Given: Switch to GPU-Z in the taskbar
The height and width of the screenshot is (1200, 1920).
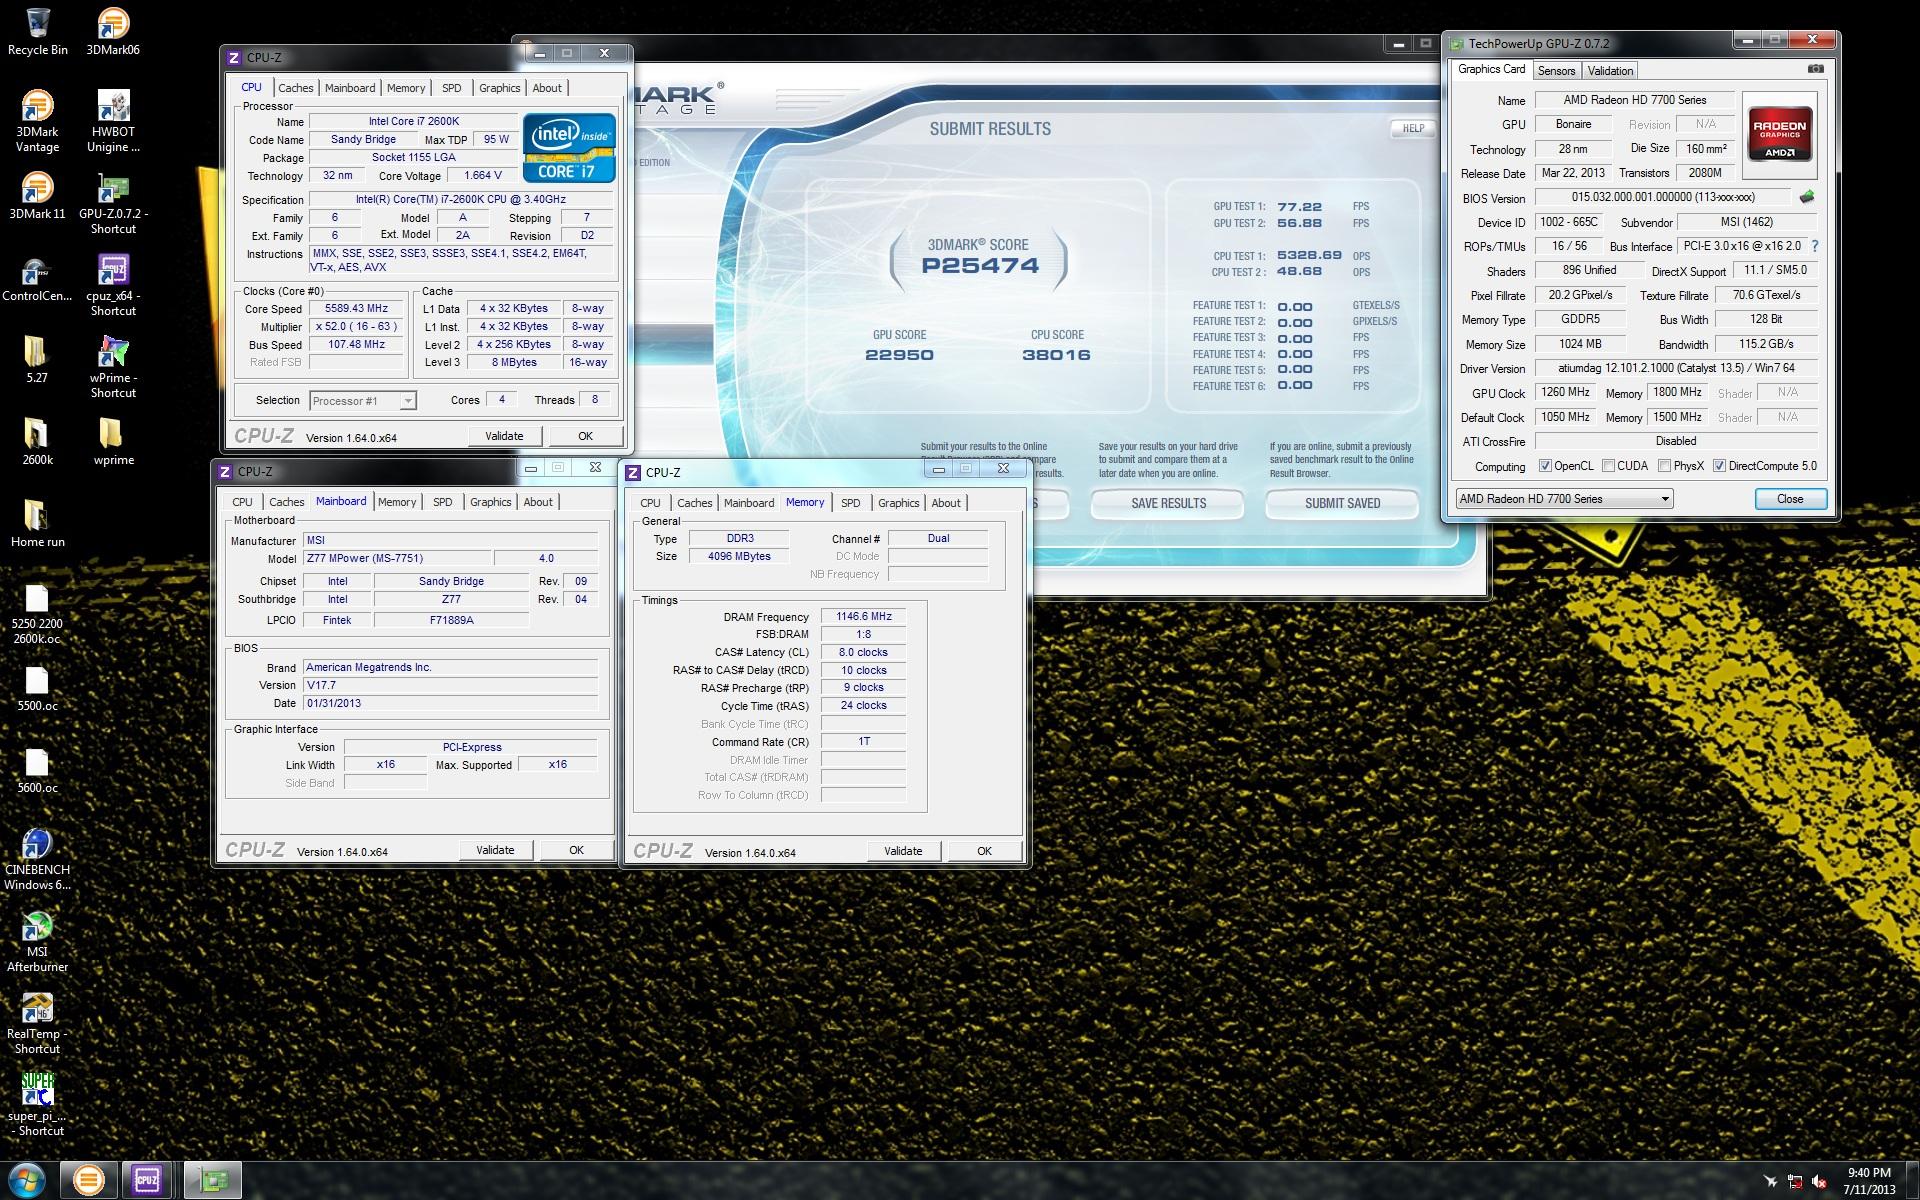Looking at the screenshot, I should pos(212,1180).
